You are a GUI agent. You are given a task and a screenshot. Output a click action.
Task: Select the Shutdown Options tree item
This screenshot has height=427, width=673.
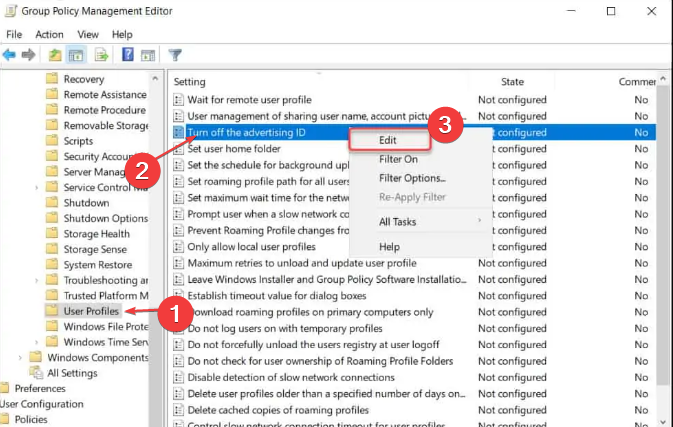click(106, 218)
